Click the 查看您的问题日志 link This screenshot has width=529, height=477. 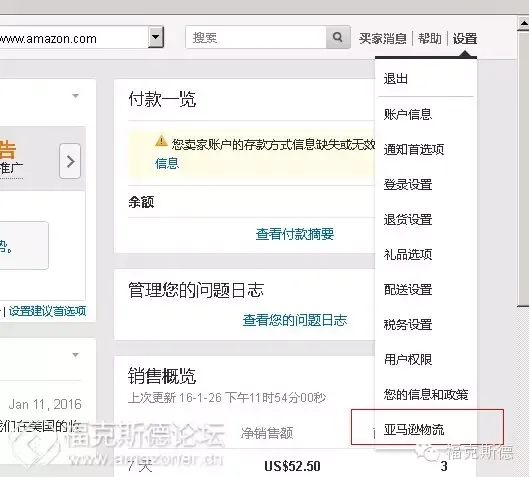295,320
